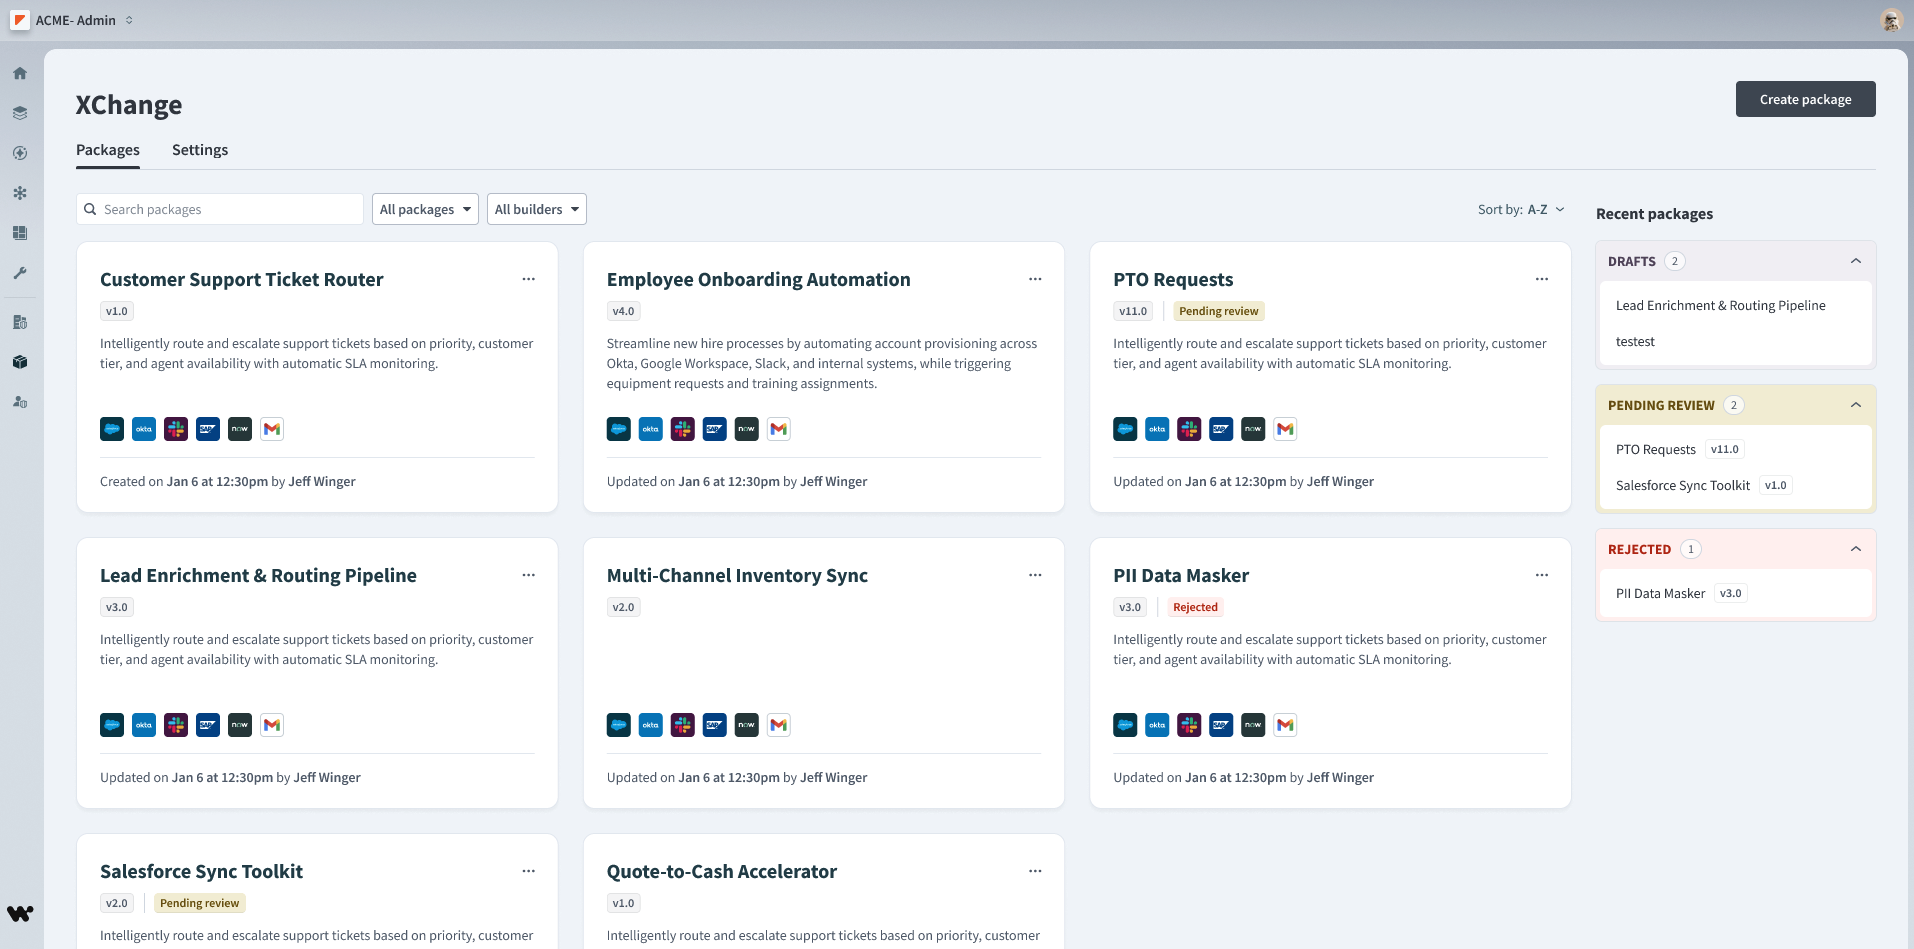Screen dimensions: 1914x949
Task: Click the Create package button
Action: [1805, 99]
